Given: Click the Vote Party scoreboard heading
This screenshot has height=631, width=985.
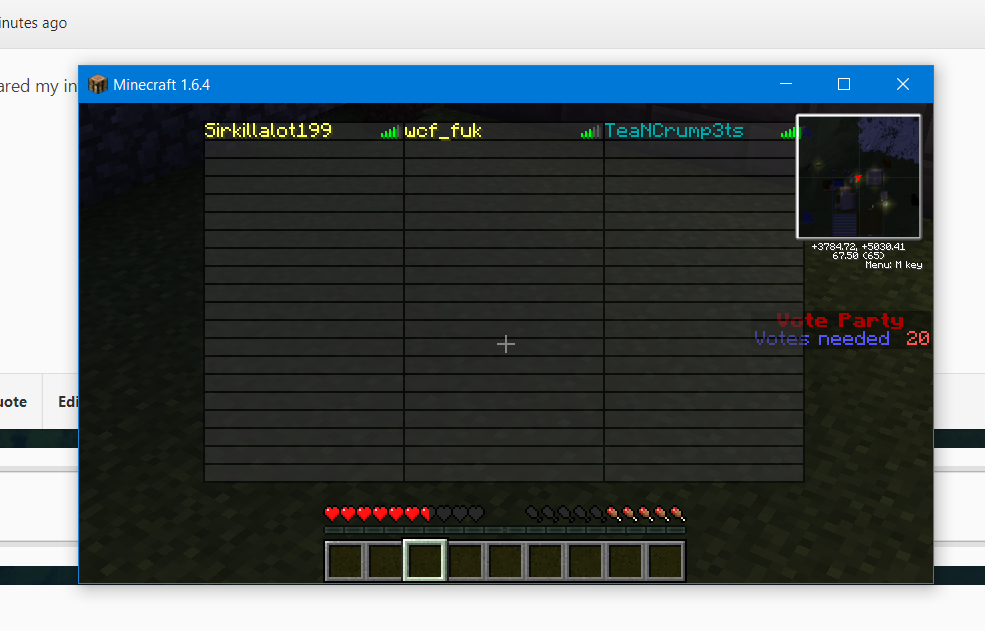Looking at the screenshot, I should click(x=840, y=320).
